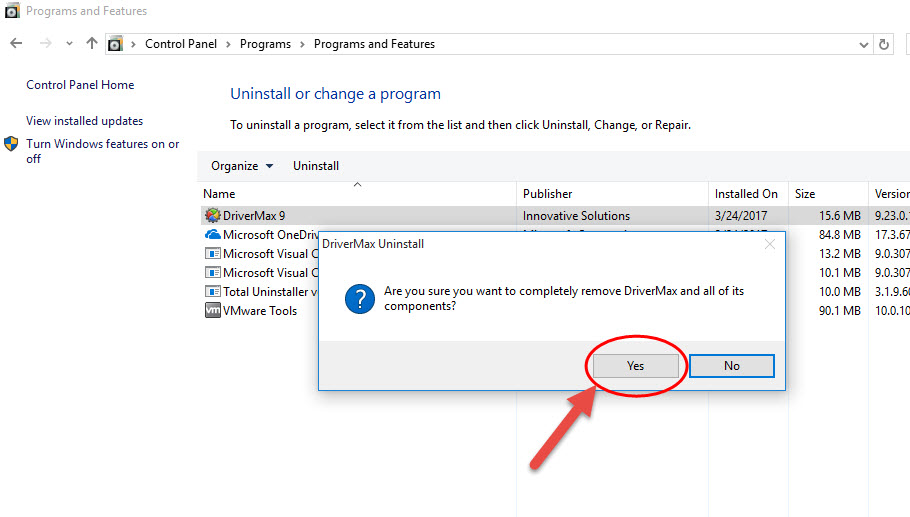Sort list by Publisher column header
This screenshot has width=910, height=517.
[547, 194]
